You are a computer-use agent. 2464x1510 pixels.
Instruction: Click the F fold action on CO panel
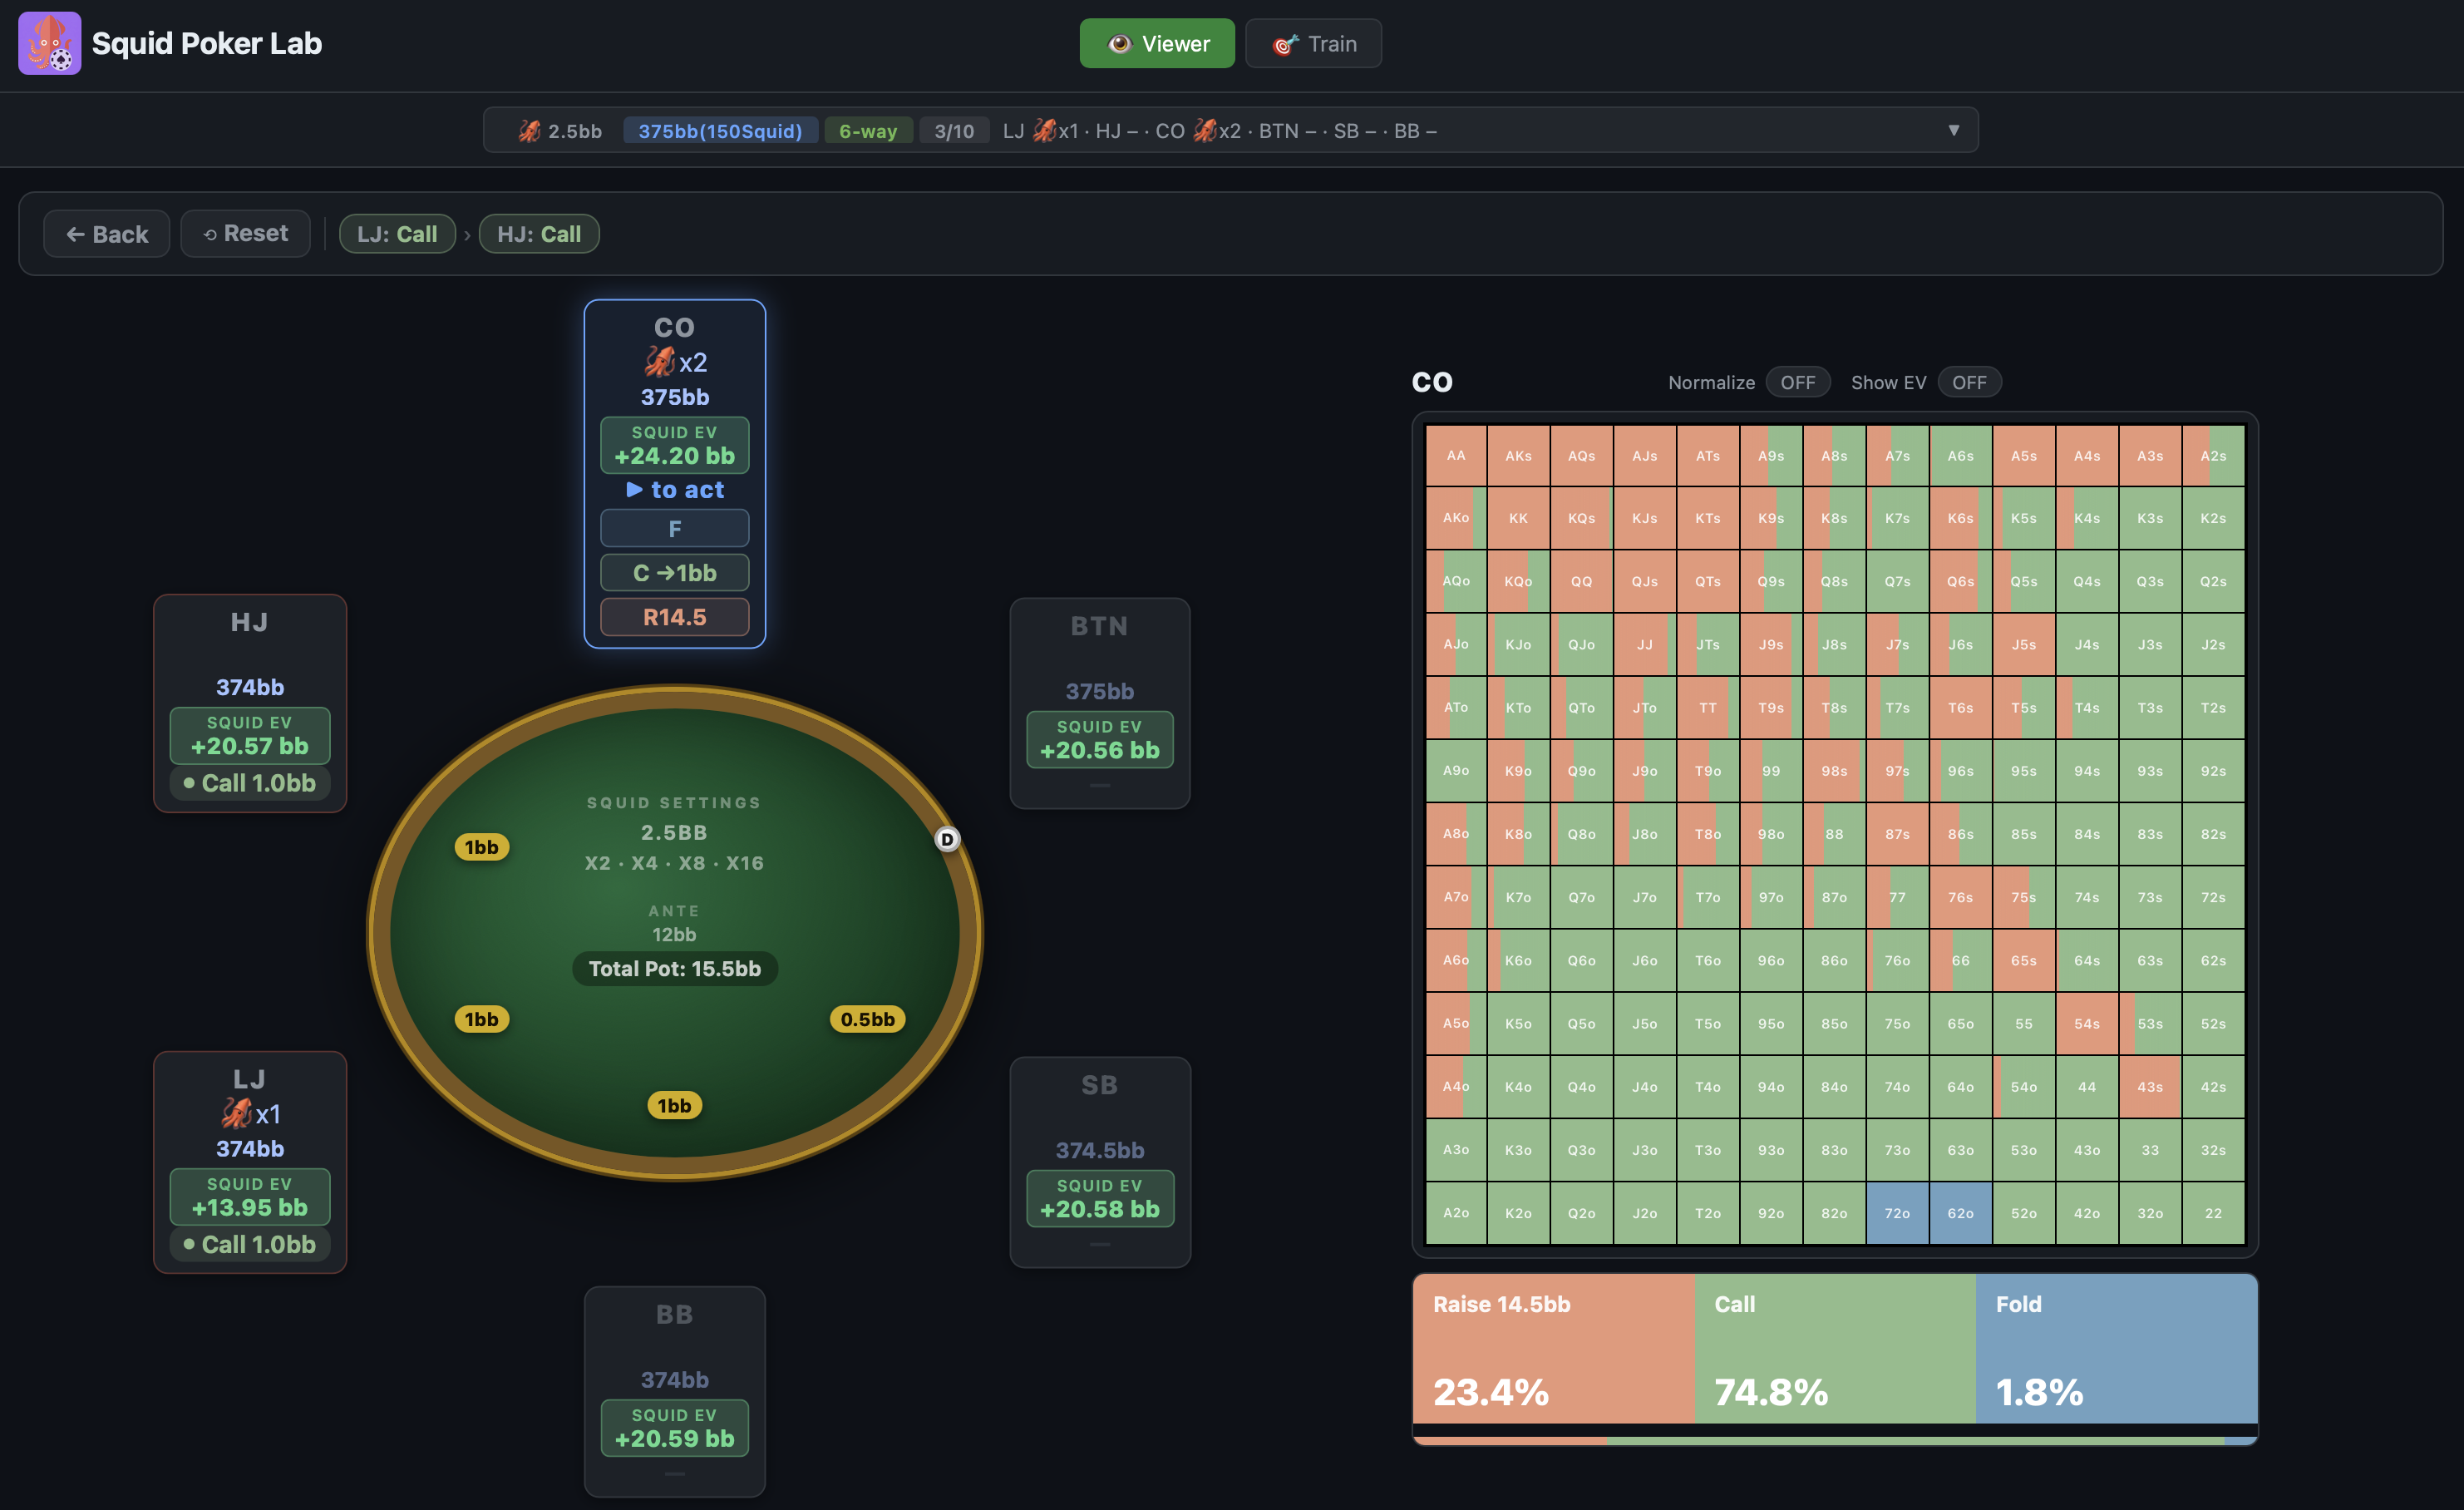tap(674, 527)
